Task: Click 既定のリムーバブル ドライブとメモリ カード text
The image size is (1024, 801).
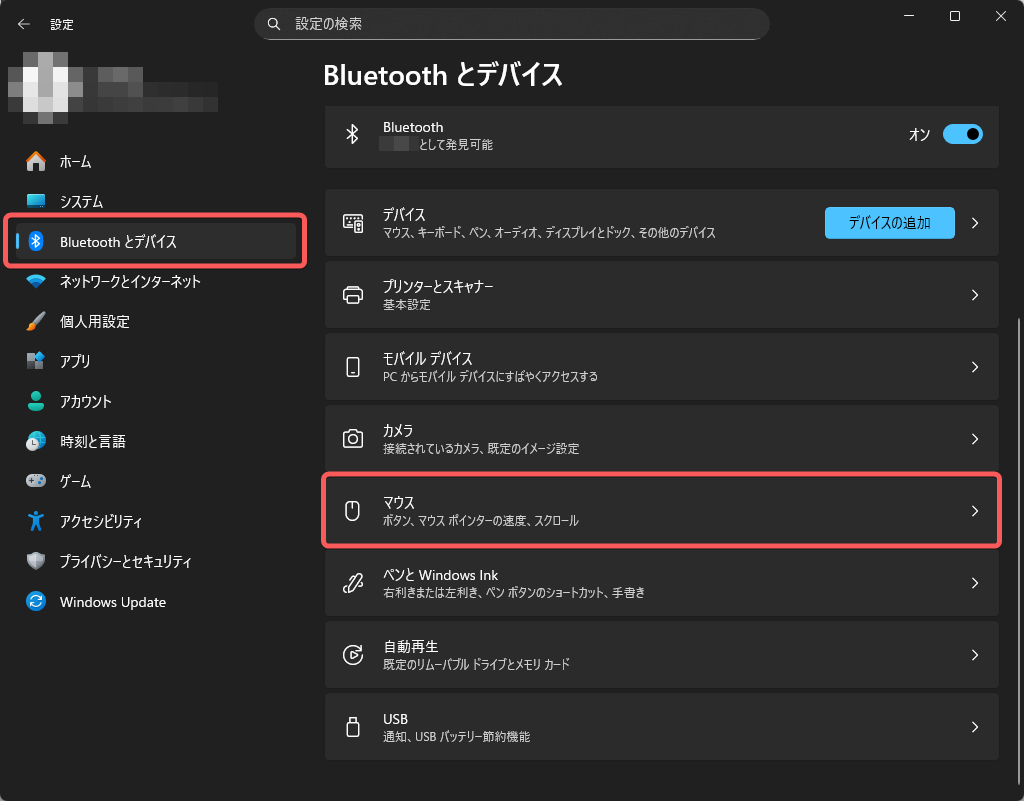Action: tap(476, 665)
